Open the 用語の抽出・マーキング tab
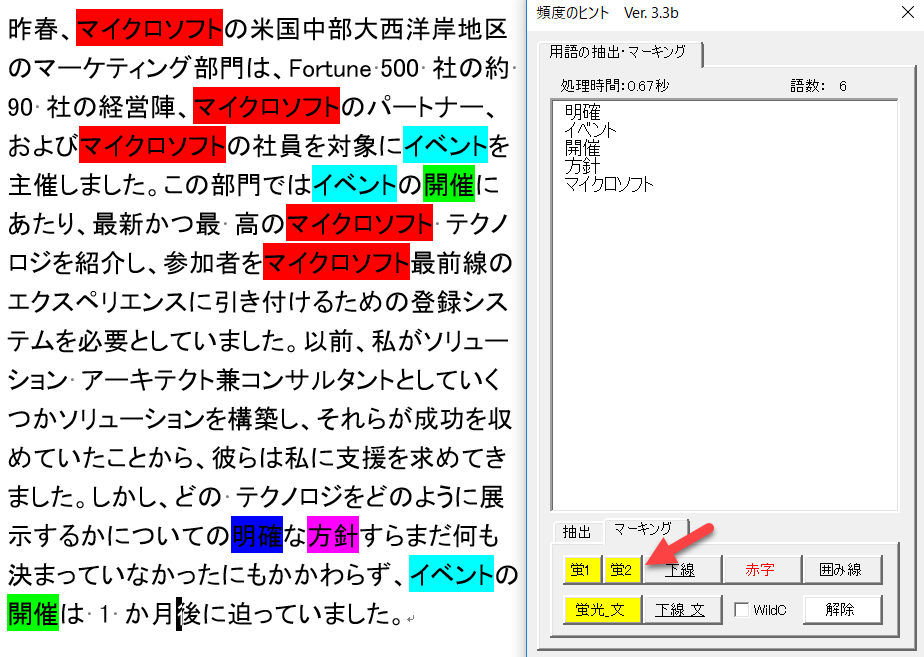 click(x=618, y=51)
